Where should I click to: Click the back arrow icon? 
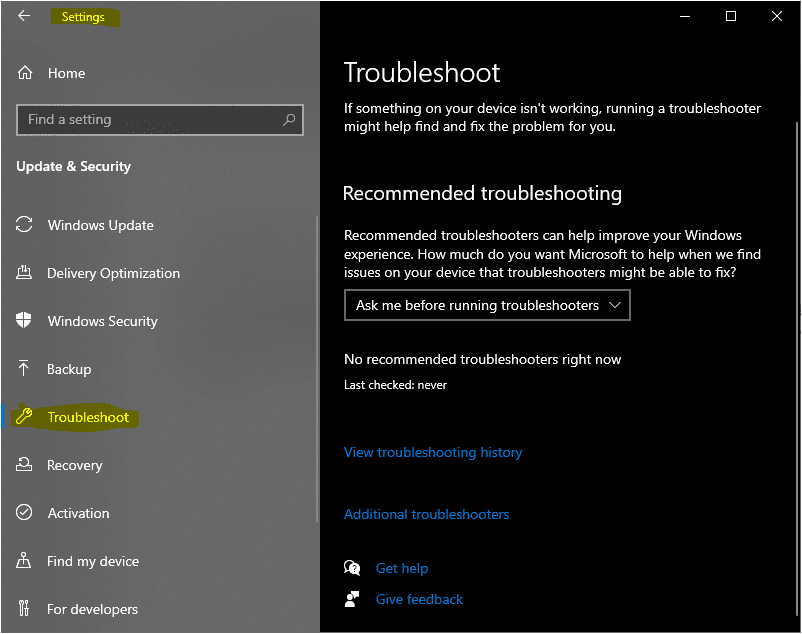pos(24,16)
